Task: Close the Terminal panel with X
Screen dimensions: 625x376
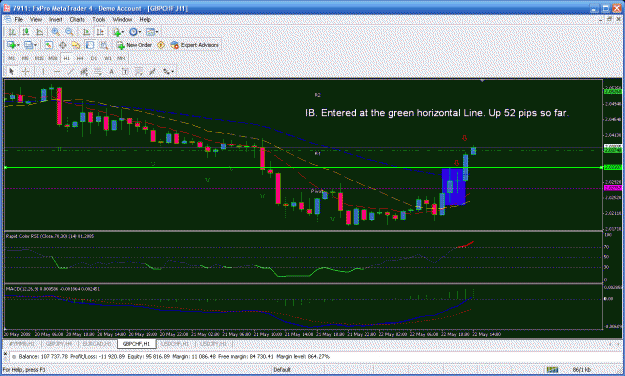Action: [5, 353]
